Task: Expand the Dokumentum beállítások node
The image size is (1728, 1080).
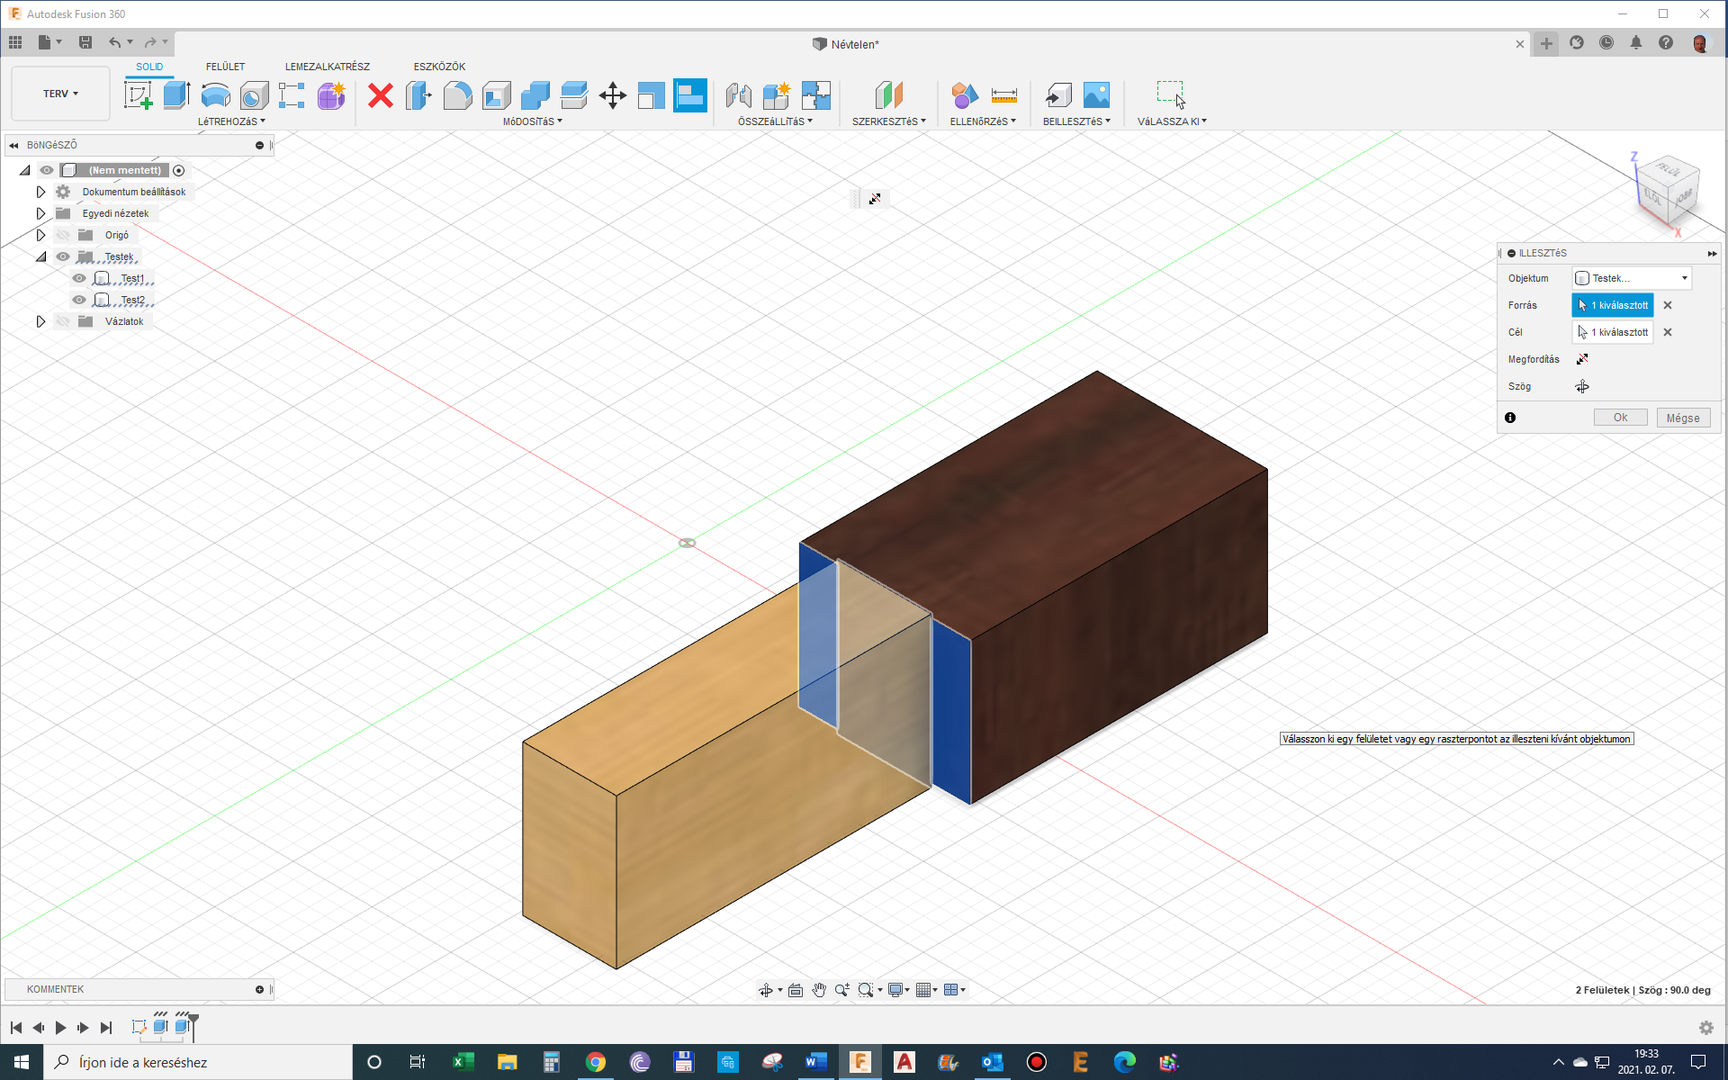Action: (x=41, y=192)
